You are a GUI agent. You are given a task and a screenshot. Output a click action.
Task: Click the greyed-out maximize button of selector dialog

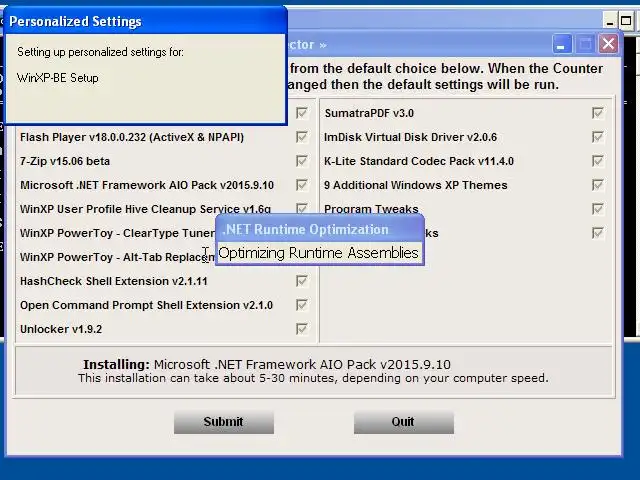pyautogui.click(x=585, y=44)
